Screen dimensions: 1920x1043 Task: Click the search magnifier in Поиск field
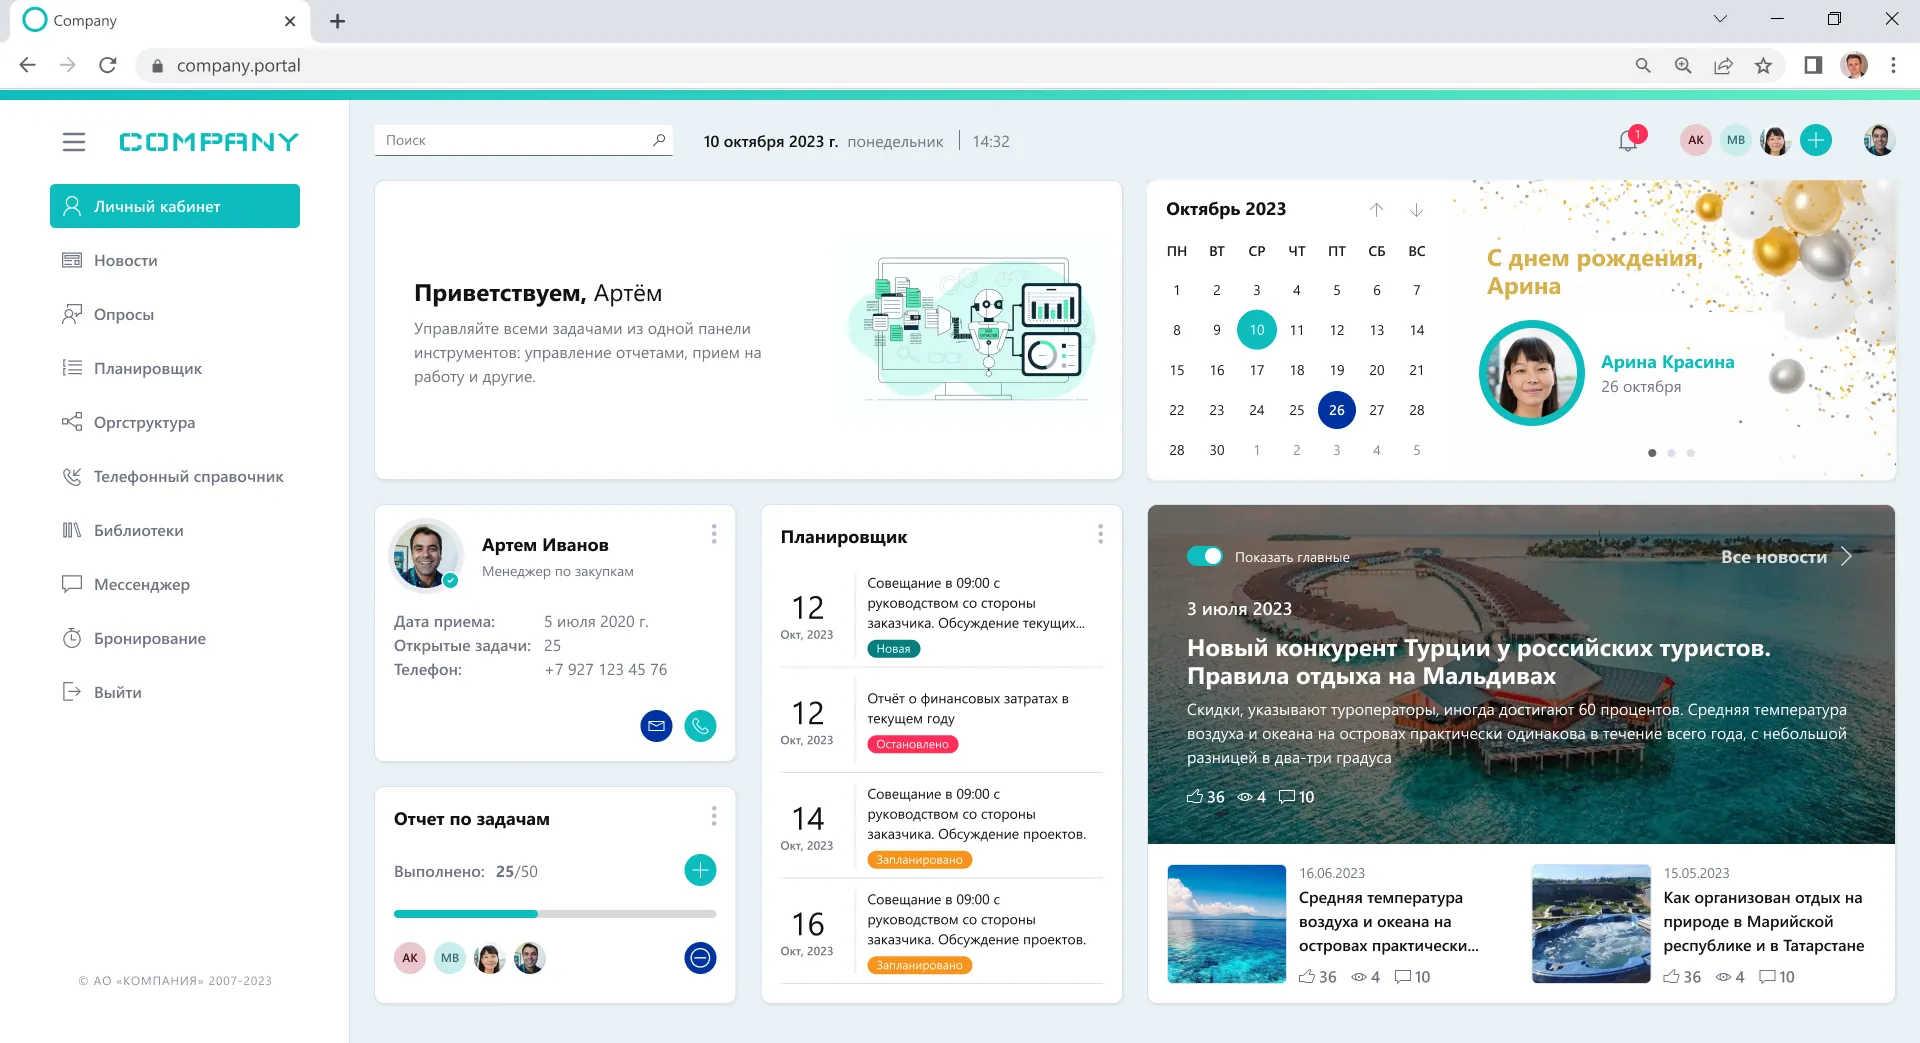pos(659,140)
